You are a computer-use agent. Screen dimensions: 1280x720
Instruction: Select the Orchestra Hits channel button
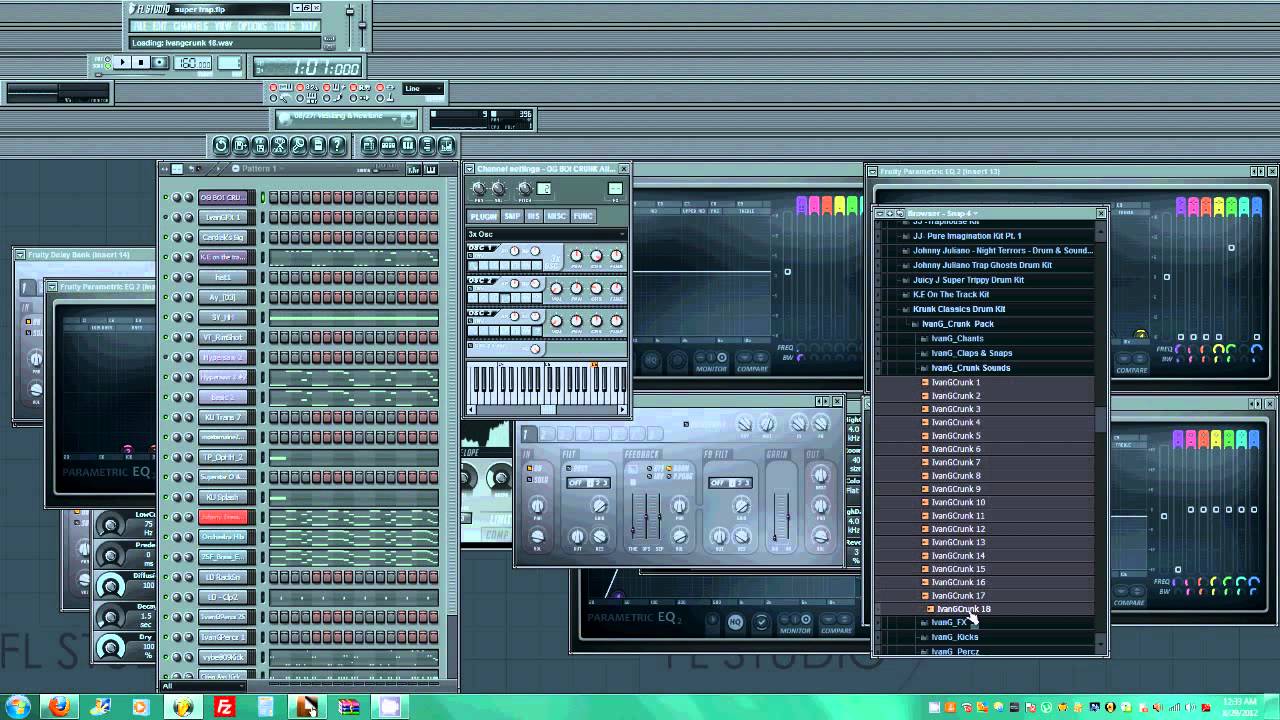tap(223, 537)
